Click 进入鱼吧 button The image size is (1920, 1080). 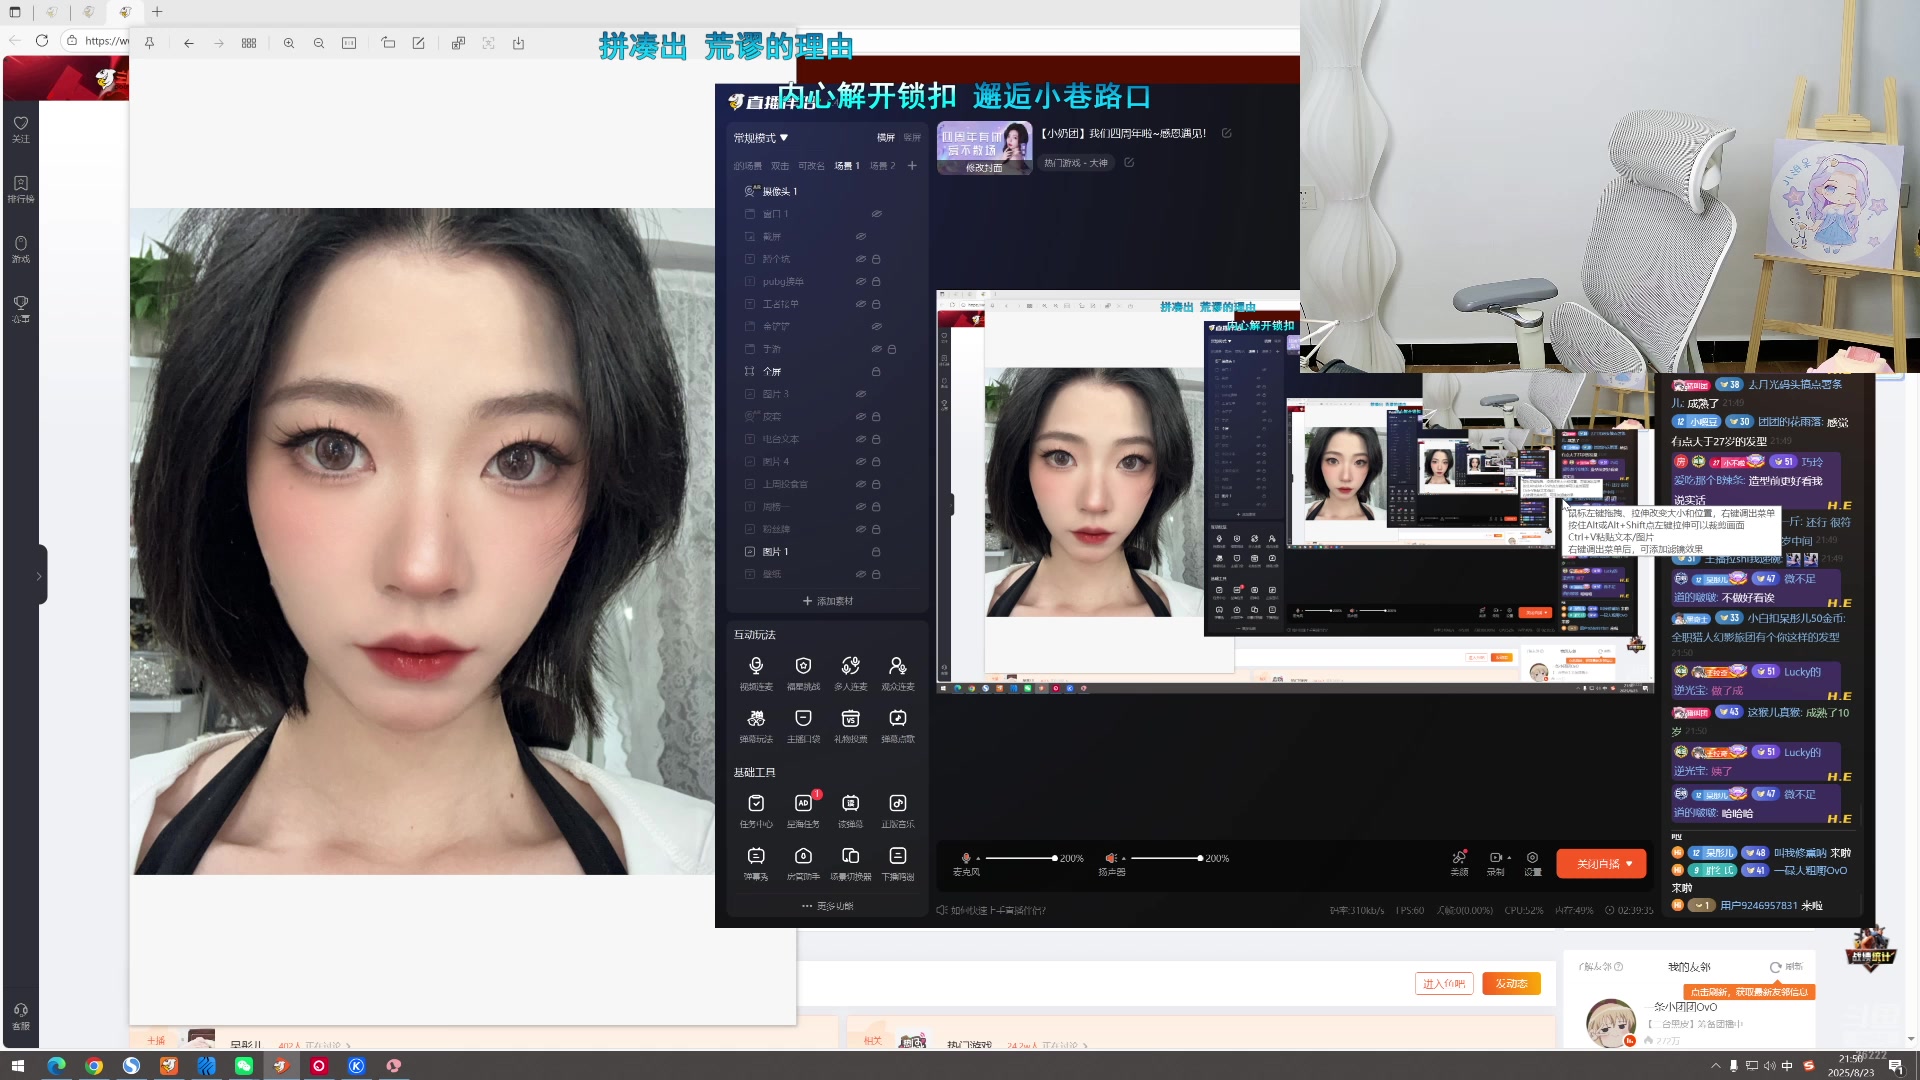coord(1444,984)
